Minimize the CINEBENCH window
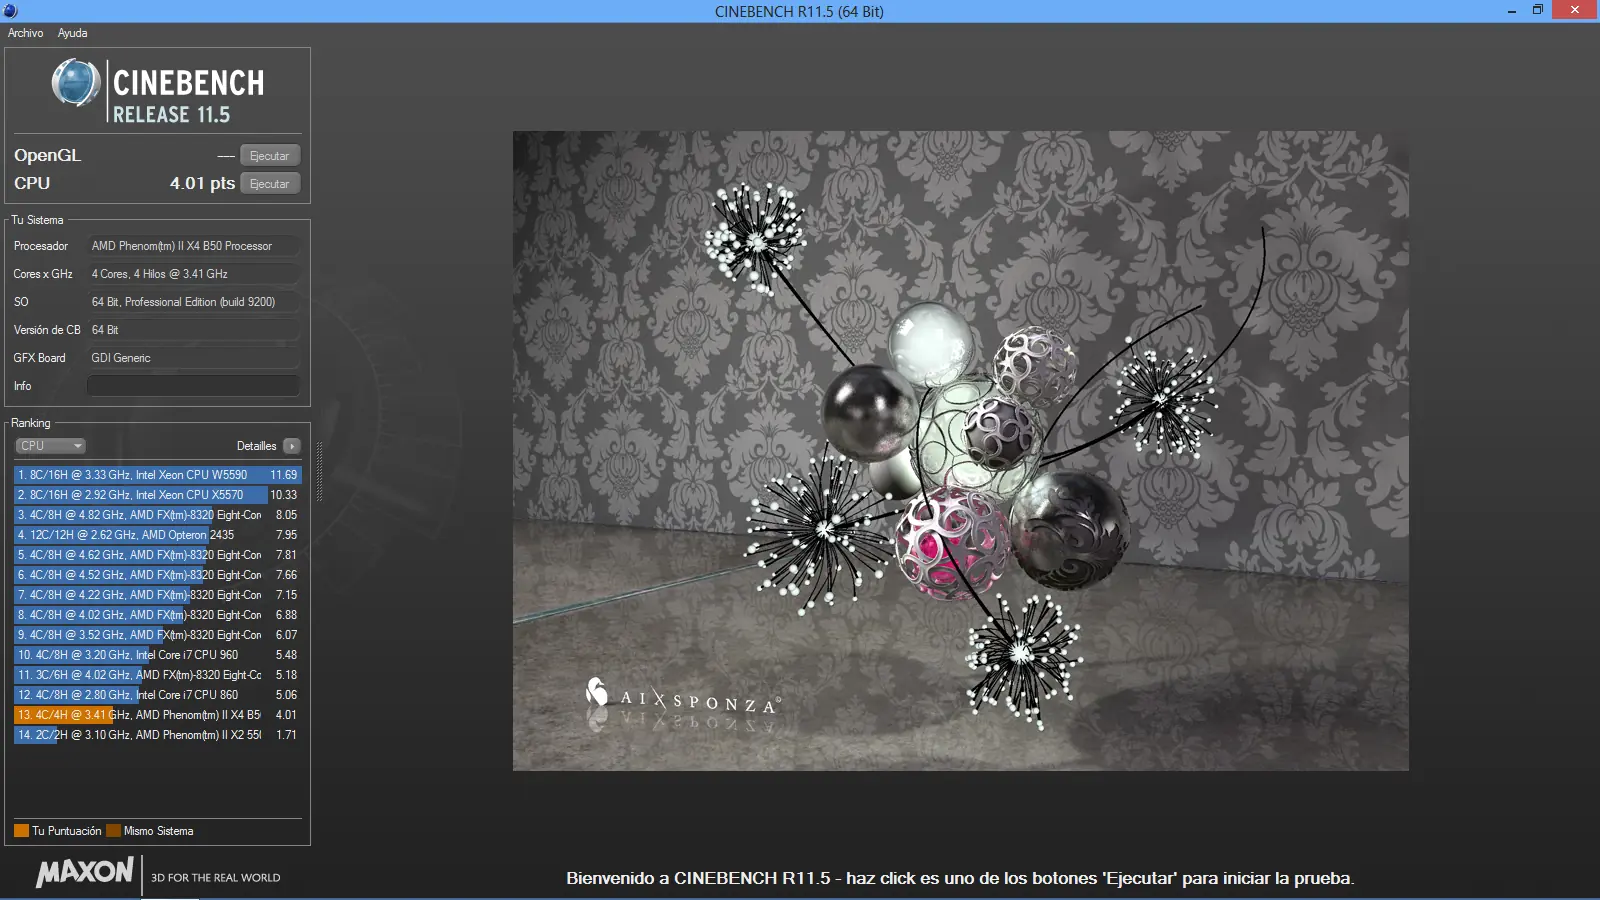The height and width of the screenshot is (900, 1600). 1512,11
